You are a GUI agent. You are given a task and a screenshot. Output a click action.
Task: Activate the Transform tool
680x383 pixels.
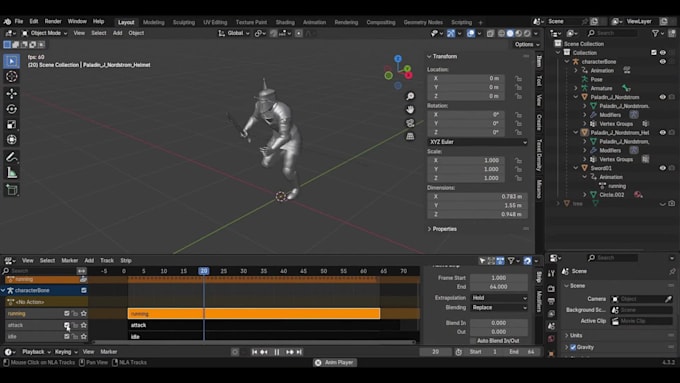tap(12, 140)
